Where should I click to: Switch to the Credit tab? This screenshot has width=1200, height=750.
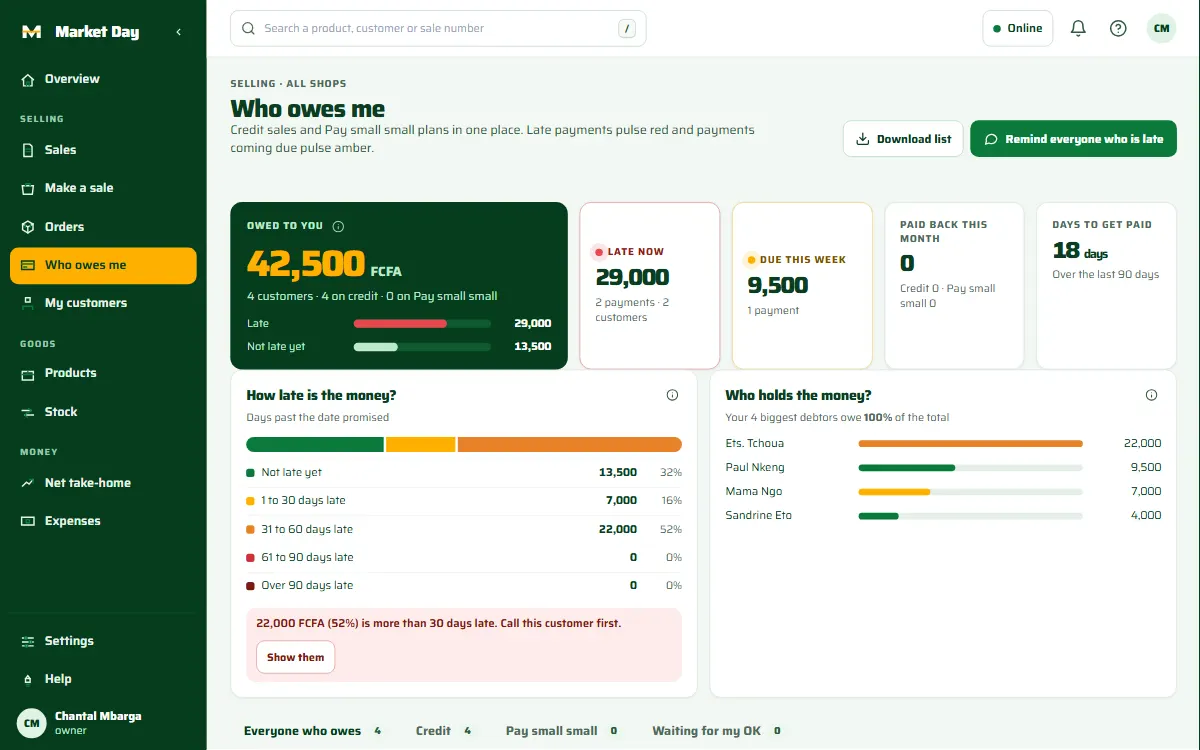[x=445, y=731]
